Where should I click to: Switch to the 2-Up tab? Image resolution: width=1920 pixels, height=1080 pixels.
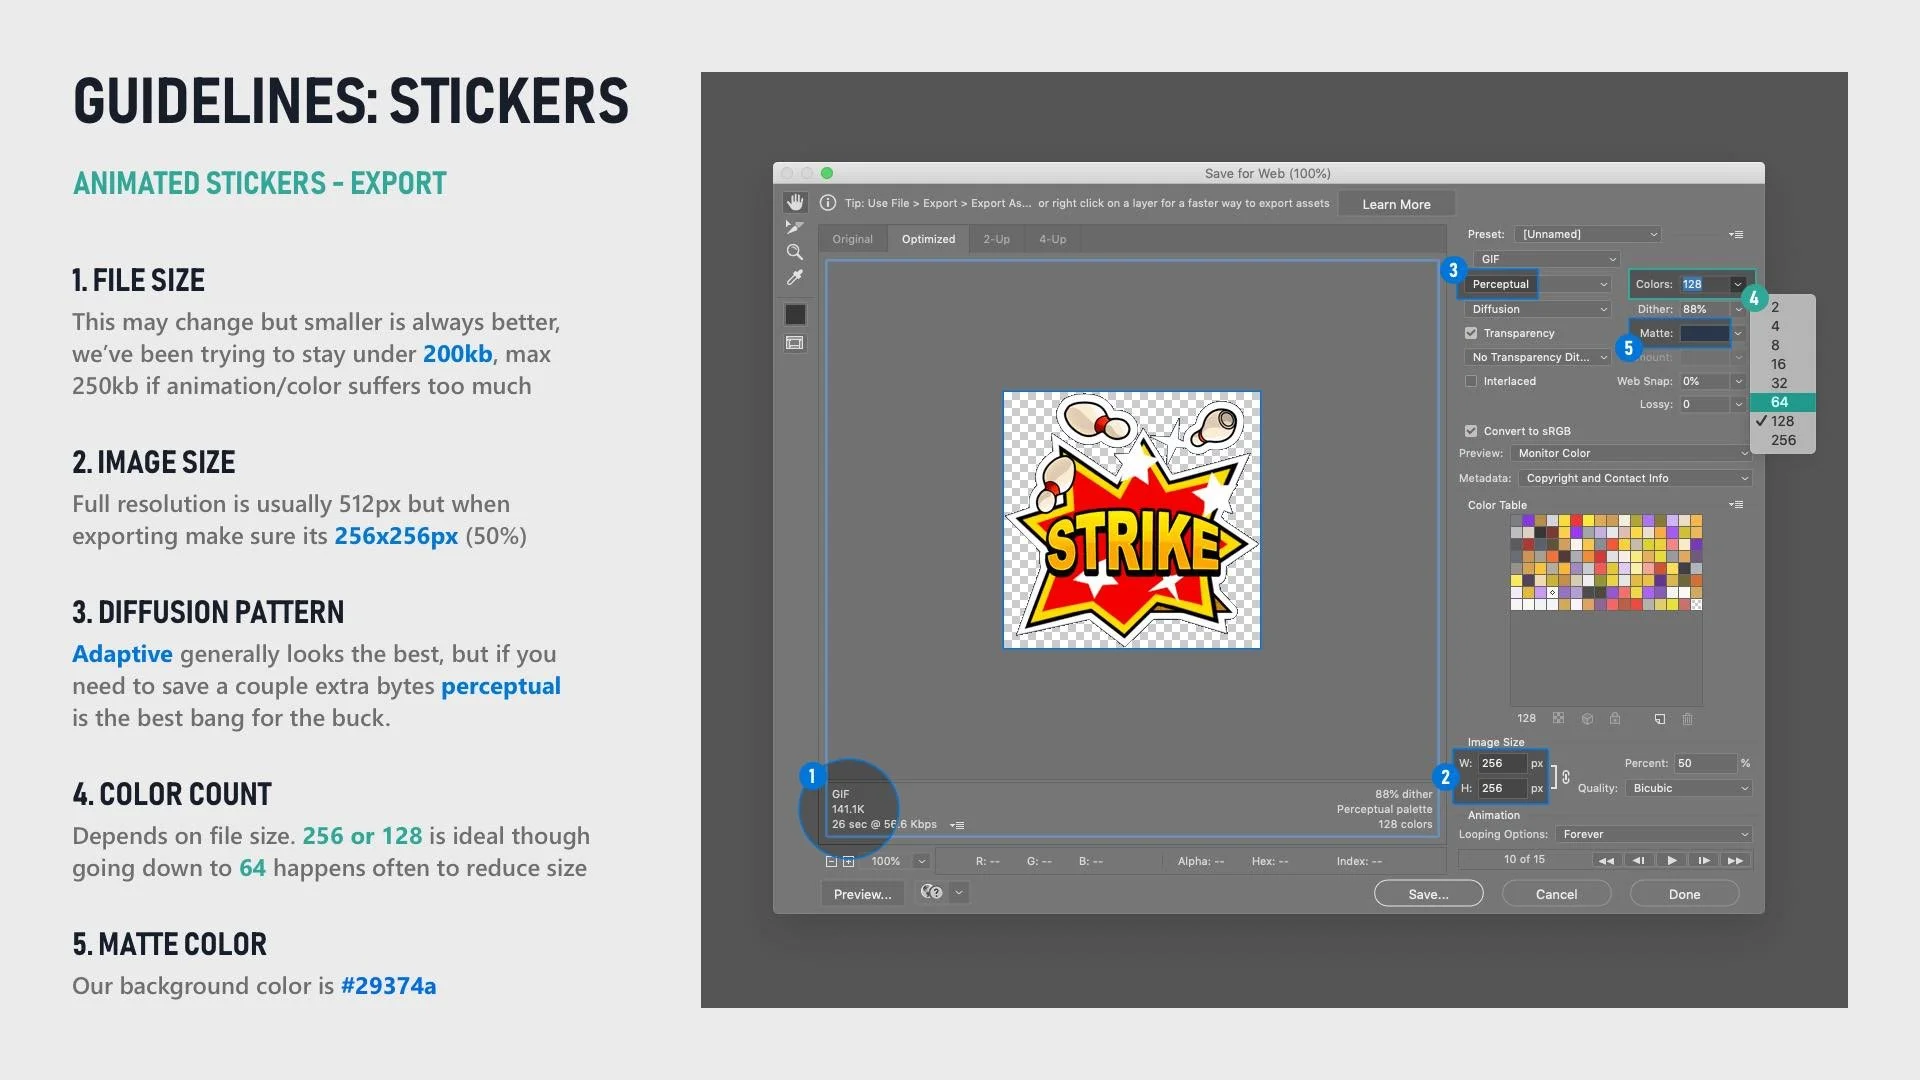(x=996, y=239)
